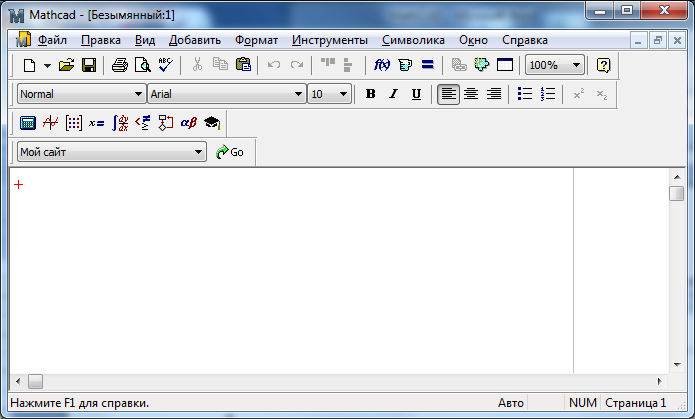This screenshot has width=695, height=419.
Task: Open the Символика menu
Action: tap(413, 40)
